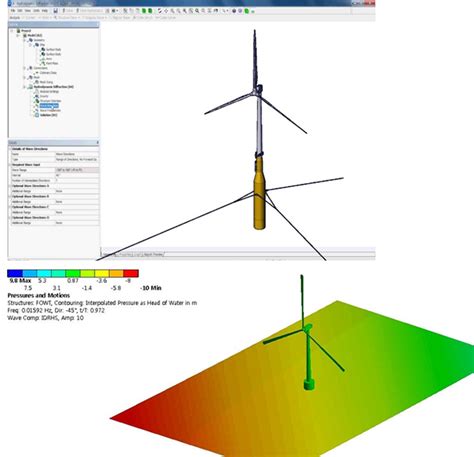
Task: Pin the Details panel using pin icon
Action: [97, 143]
